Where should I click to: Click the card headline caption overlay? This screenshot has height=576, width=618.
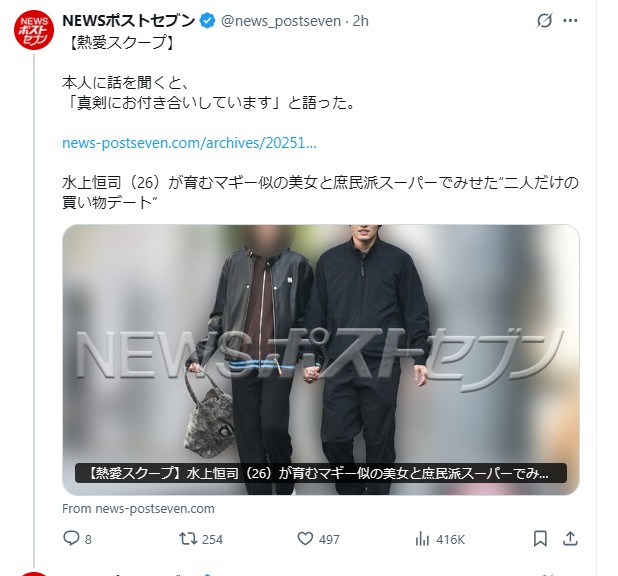pyautogui.click(x=321, y=473)
